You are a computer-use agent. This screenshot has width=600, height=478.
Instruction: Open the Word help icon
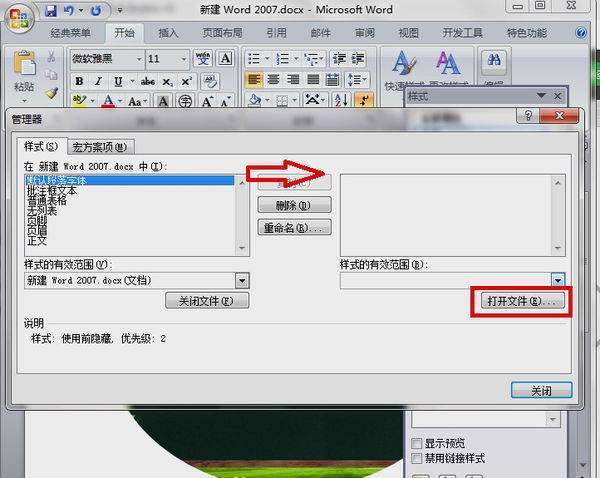581,33
